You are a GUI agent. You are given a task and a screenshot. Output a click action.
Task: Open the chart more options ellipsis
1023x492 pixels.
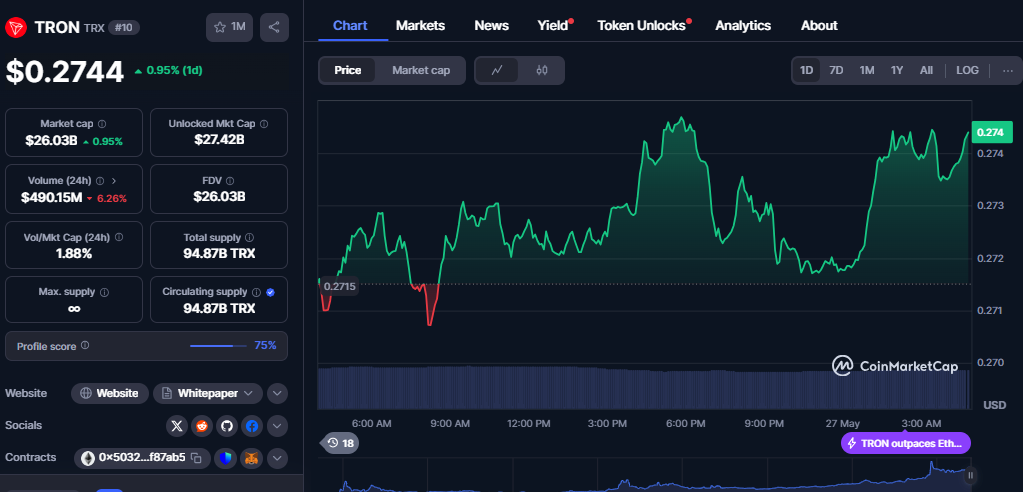(1008, 70)
